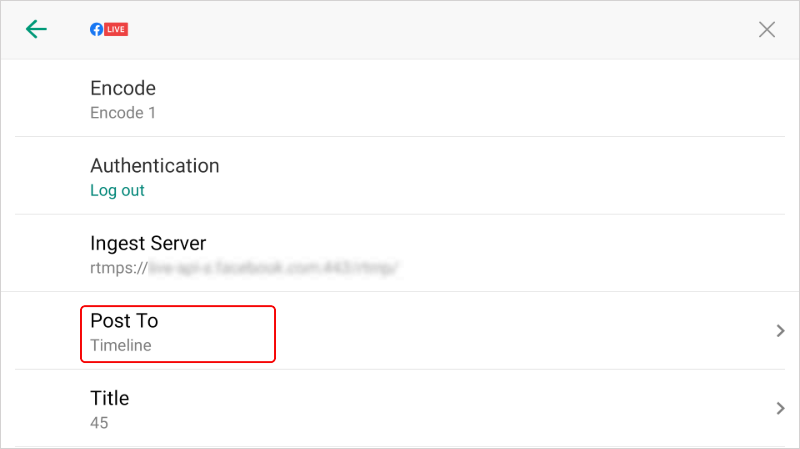Select the Authentication heading
This screenshot has width=800, height=449.
154,165
